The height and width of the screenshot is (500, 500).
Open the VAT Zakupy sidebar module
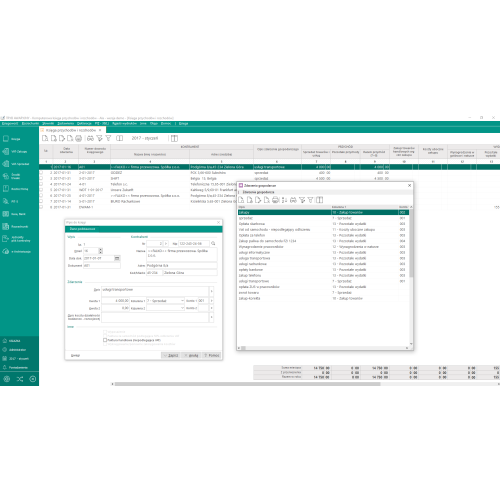click(x=15, y=152)
